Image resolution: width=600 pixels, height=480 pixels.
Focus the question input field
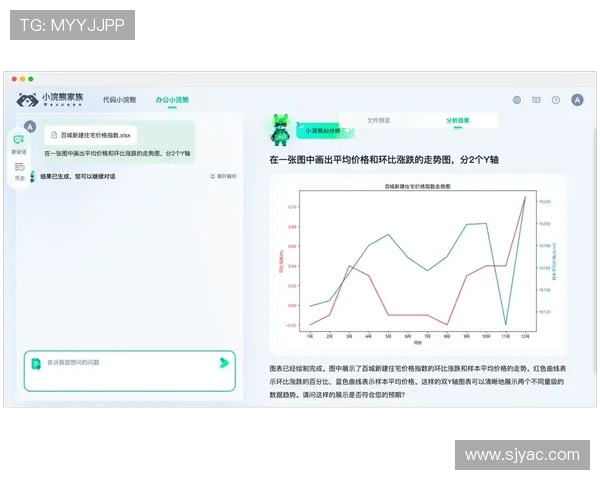tap(130, 371)
